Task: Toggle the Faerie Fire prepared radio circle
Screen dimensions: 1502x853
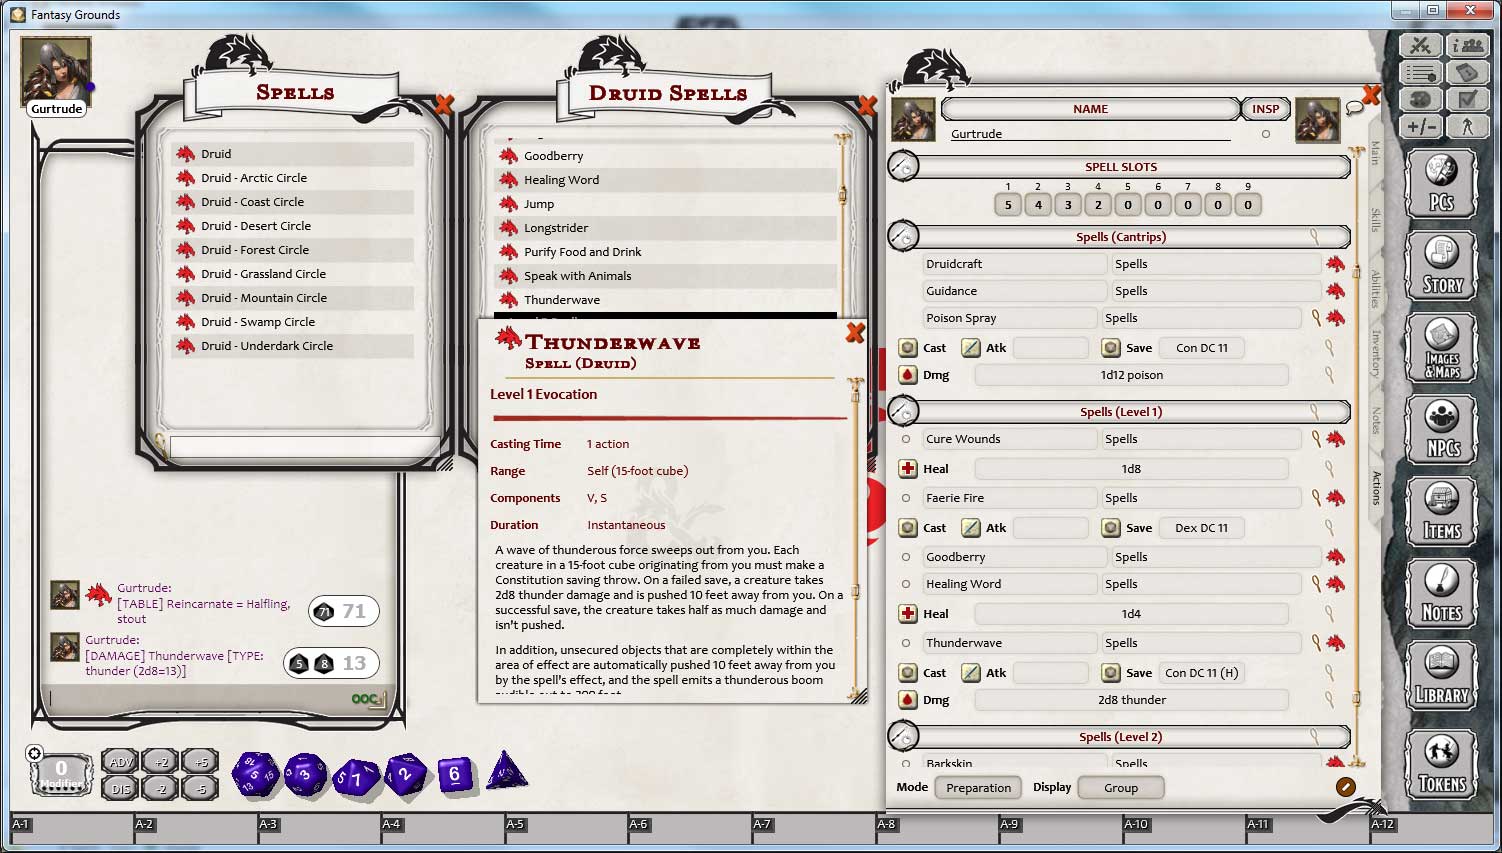Action: [x=906, y=498]
